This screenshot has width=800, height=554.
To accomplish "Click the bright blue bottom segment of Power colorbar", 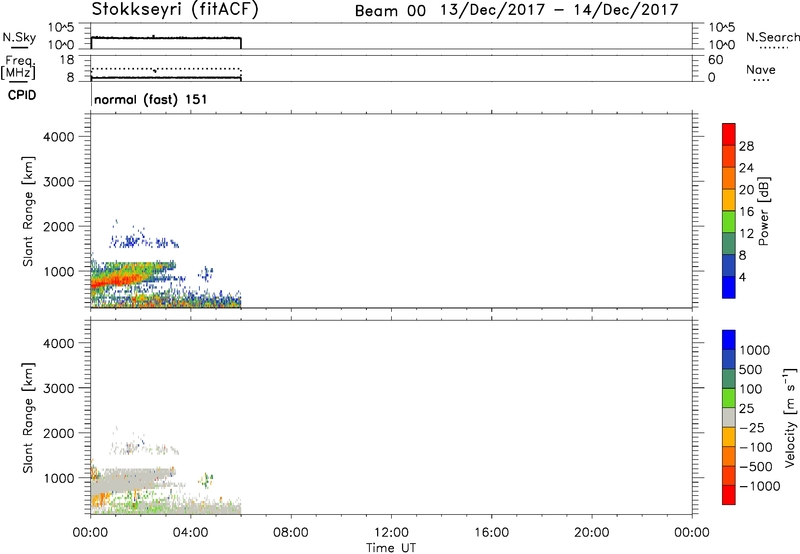I will [729, 287].
